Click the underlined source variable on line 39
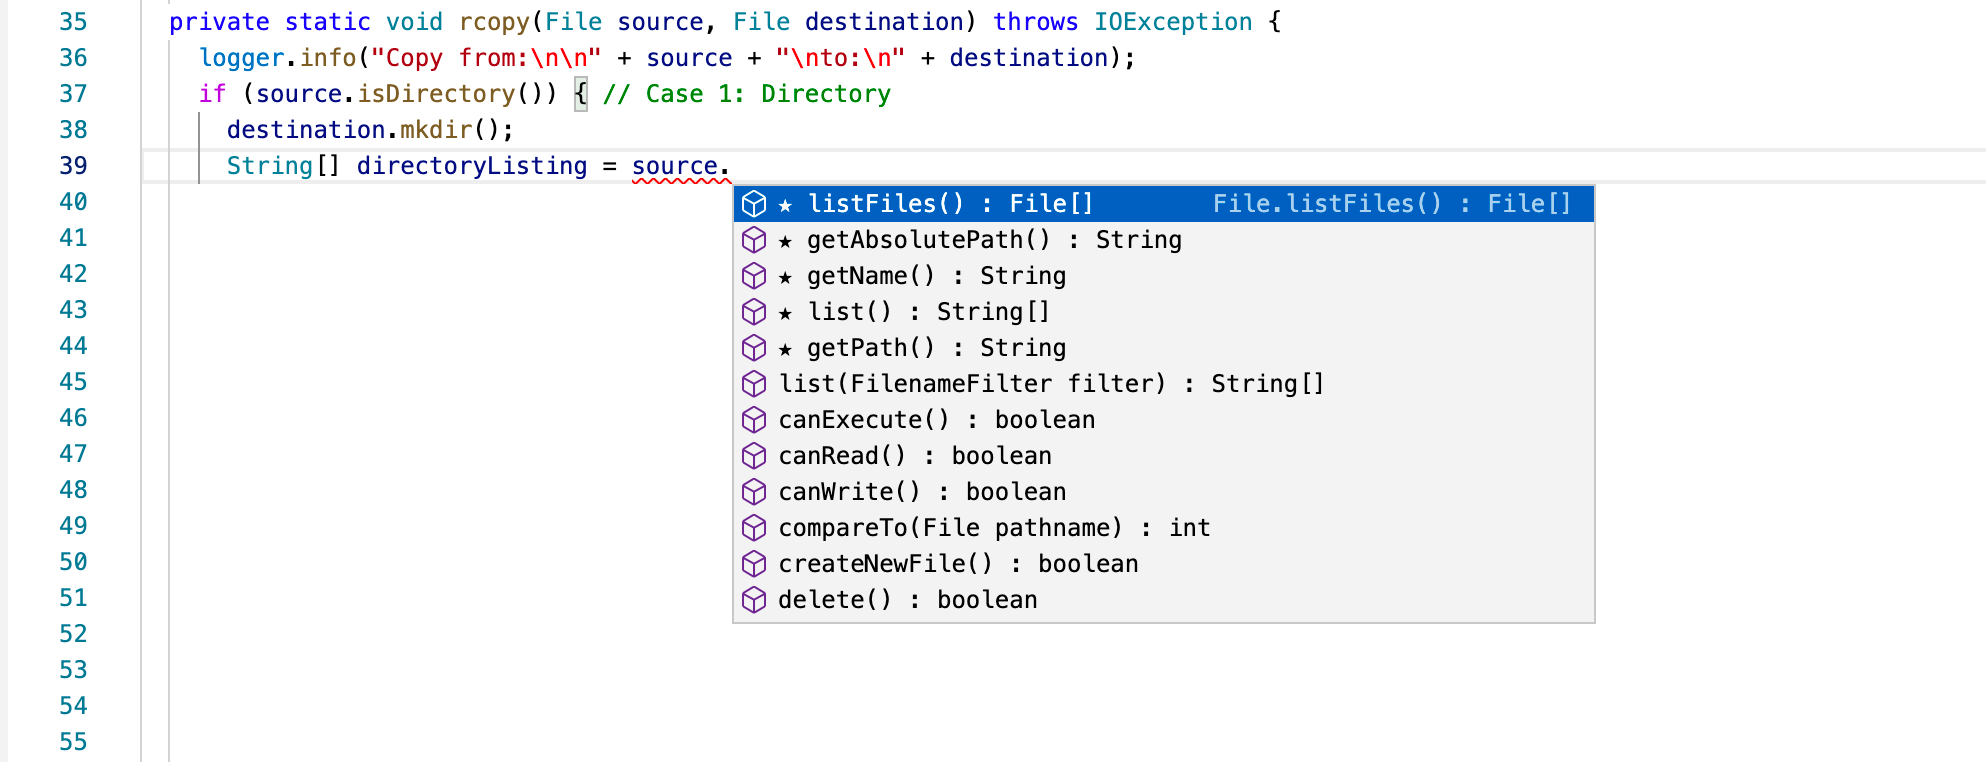The height and width of the screenshot is (762, 1986). pyautogui.click(x=674, y=166)
